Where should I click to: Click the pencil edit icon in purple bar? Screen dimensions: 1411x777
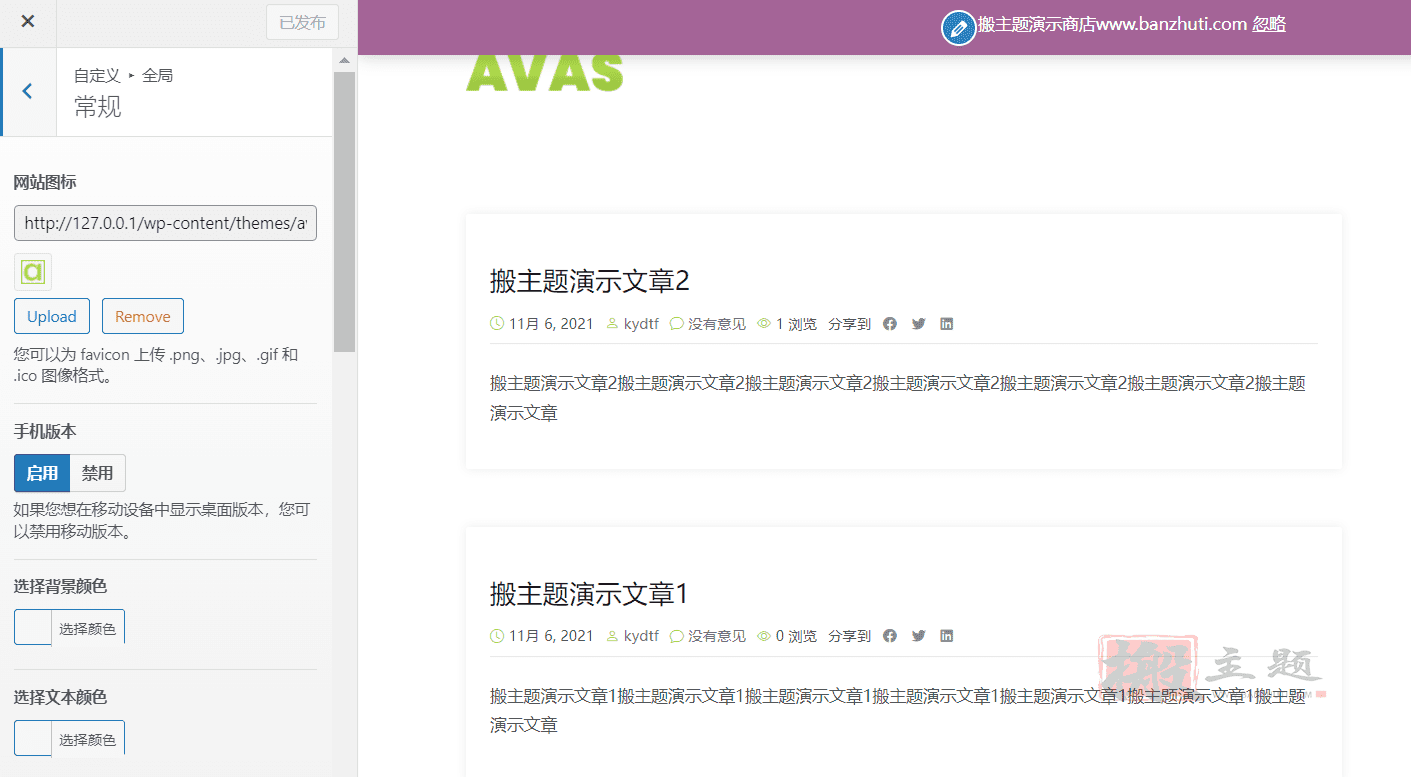pos(958,28)
